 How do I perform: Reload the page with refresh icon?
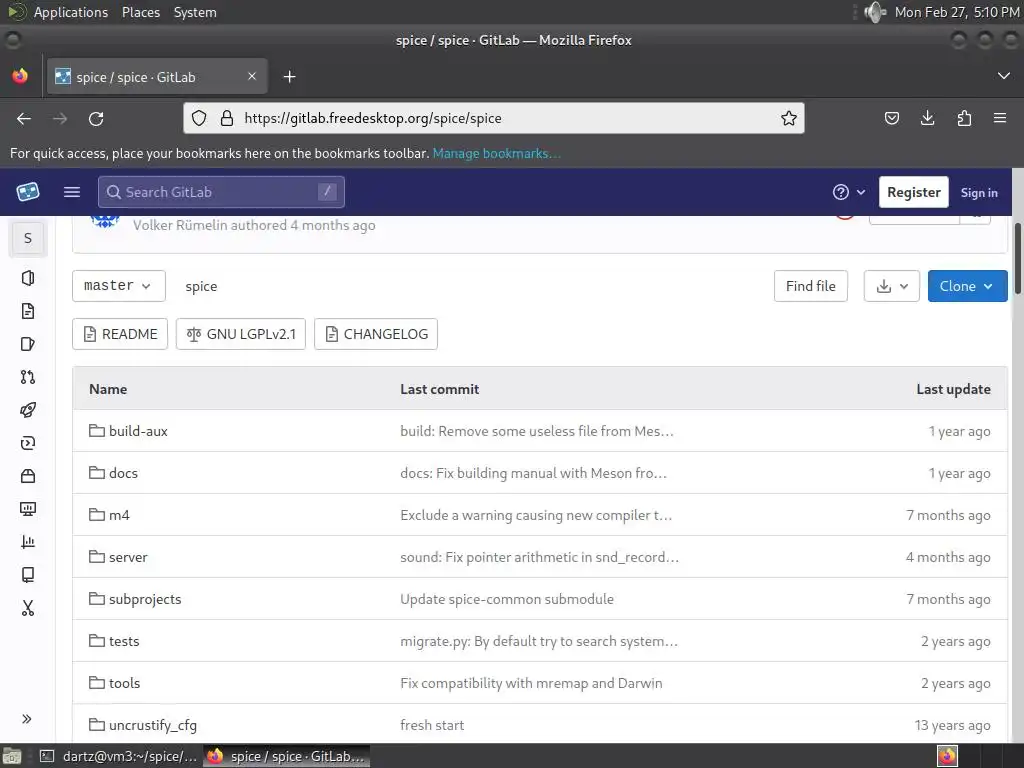96,118
